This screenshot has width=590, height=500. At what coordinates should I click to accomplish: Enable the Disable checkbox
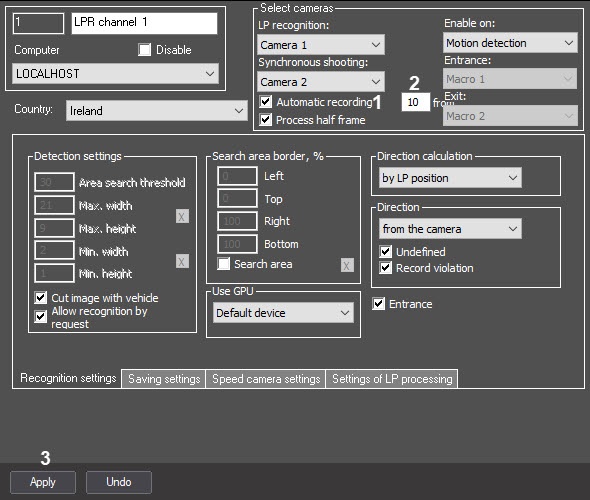click(144, 50)
